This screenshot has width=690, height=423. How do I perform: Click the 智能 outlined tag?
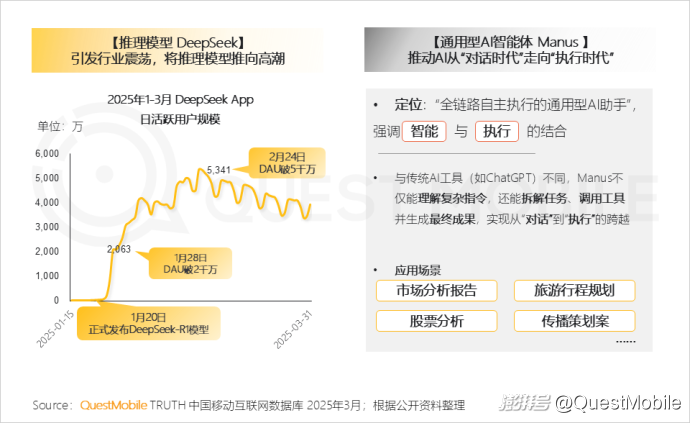pos(424,131)
